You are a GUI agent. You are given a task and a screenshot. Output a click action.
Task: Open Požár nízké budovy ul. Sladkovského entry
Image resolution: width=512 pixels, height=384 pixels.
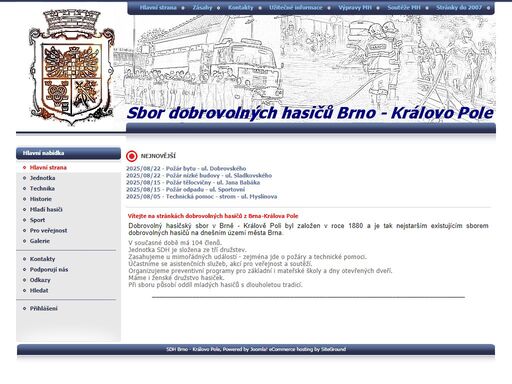(199, 176)
